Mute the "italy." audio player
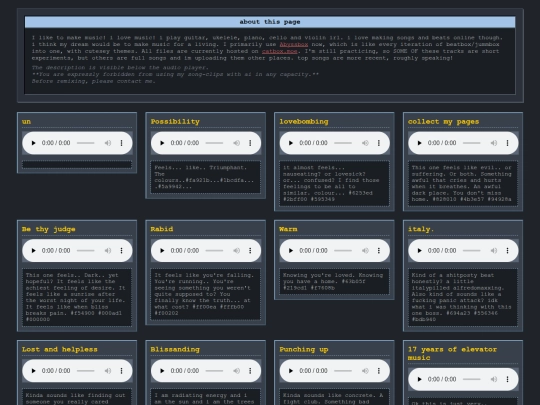 [x=494, y=250]
